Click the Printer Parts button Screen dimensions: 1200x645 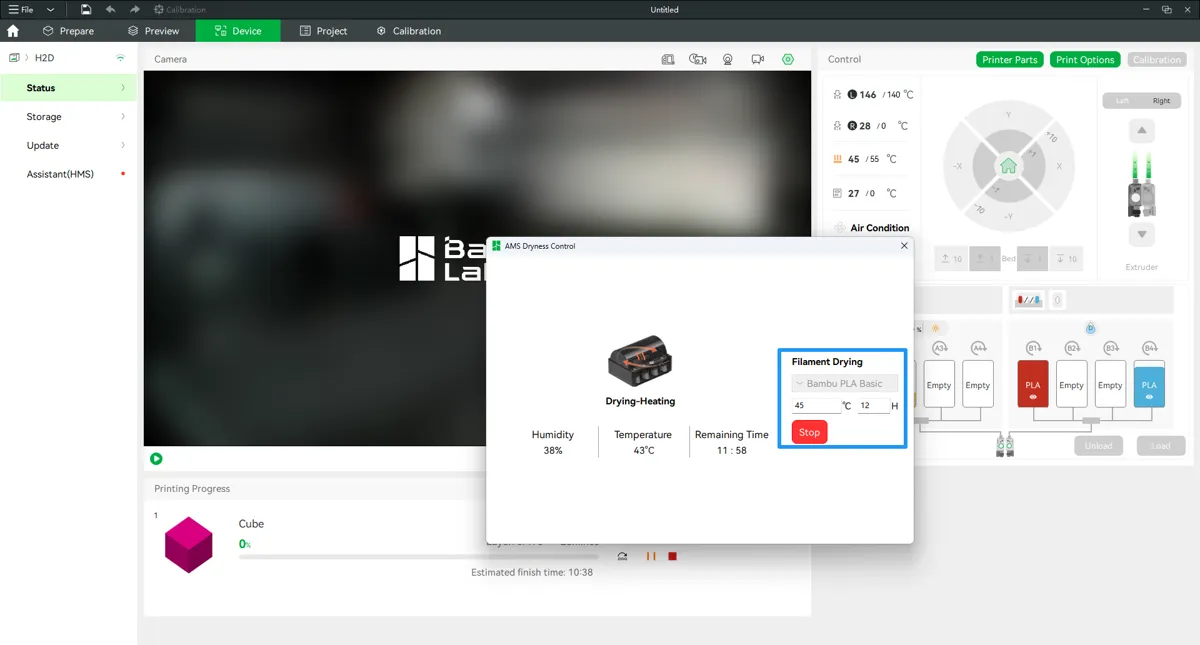(x=1010, y=60)
